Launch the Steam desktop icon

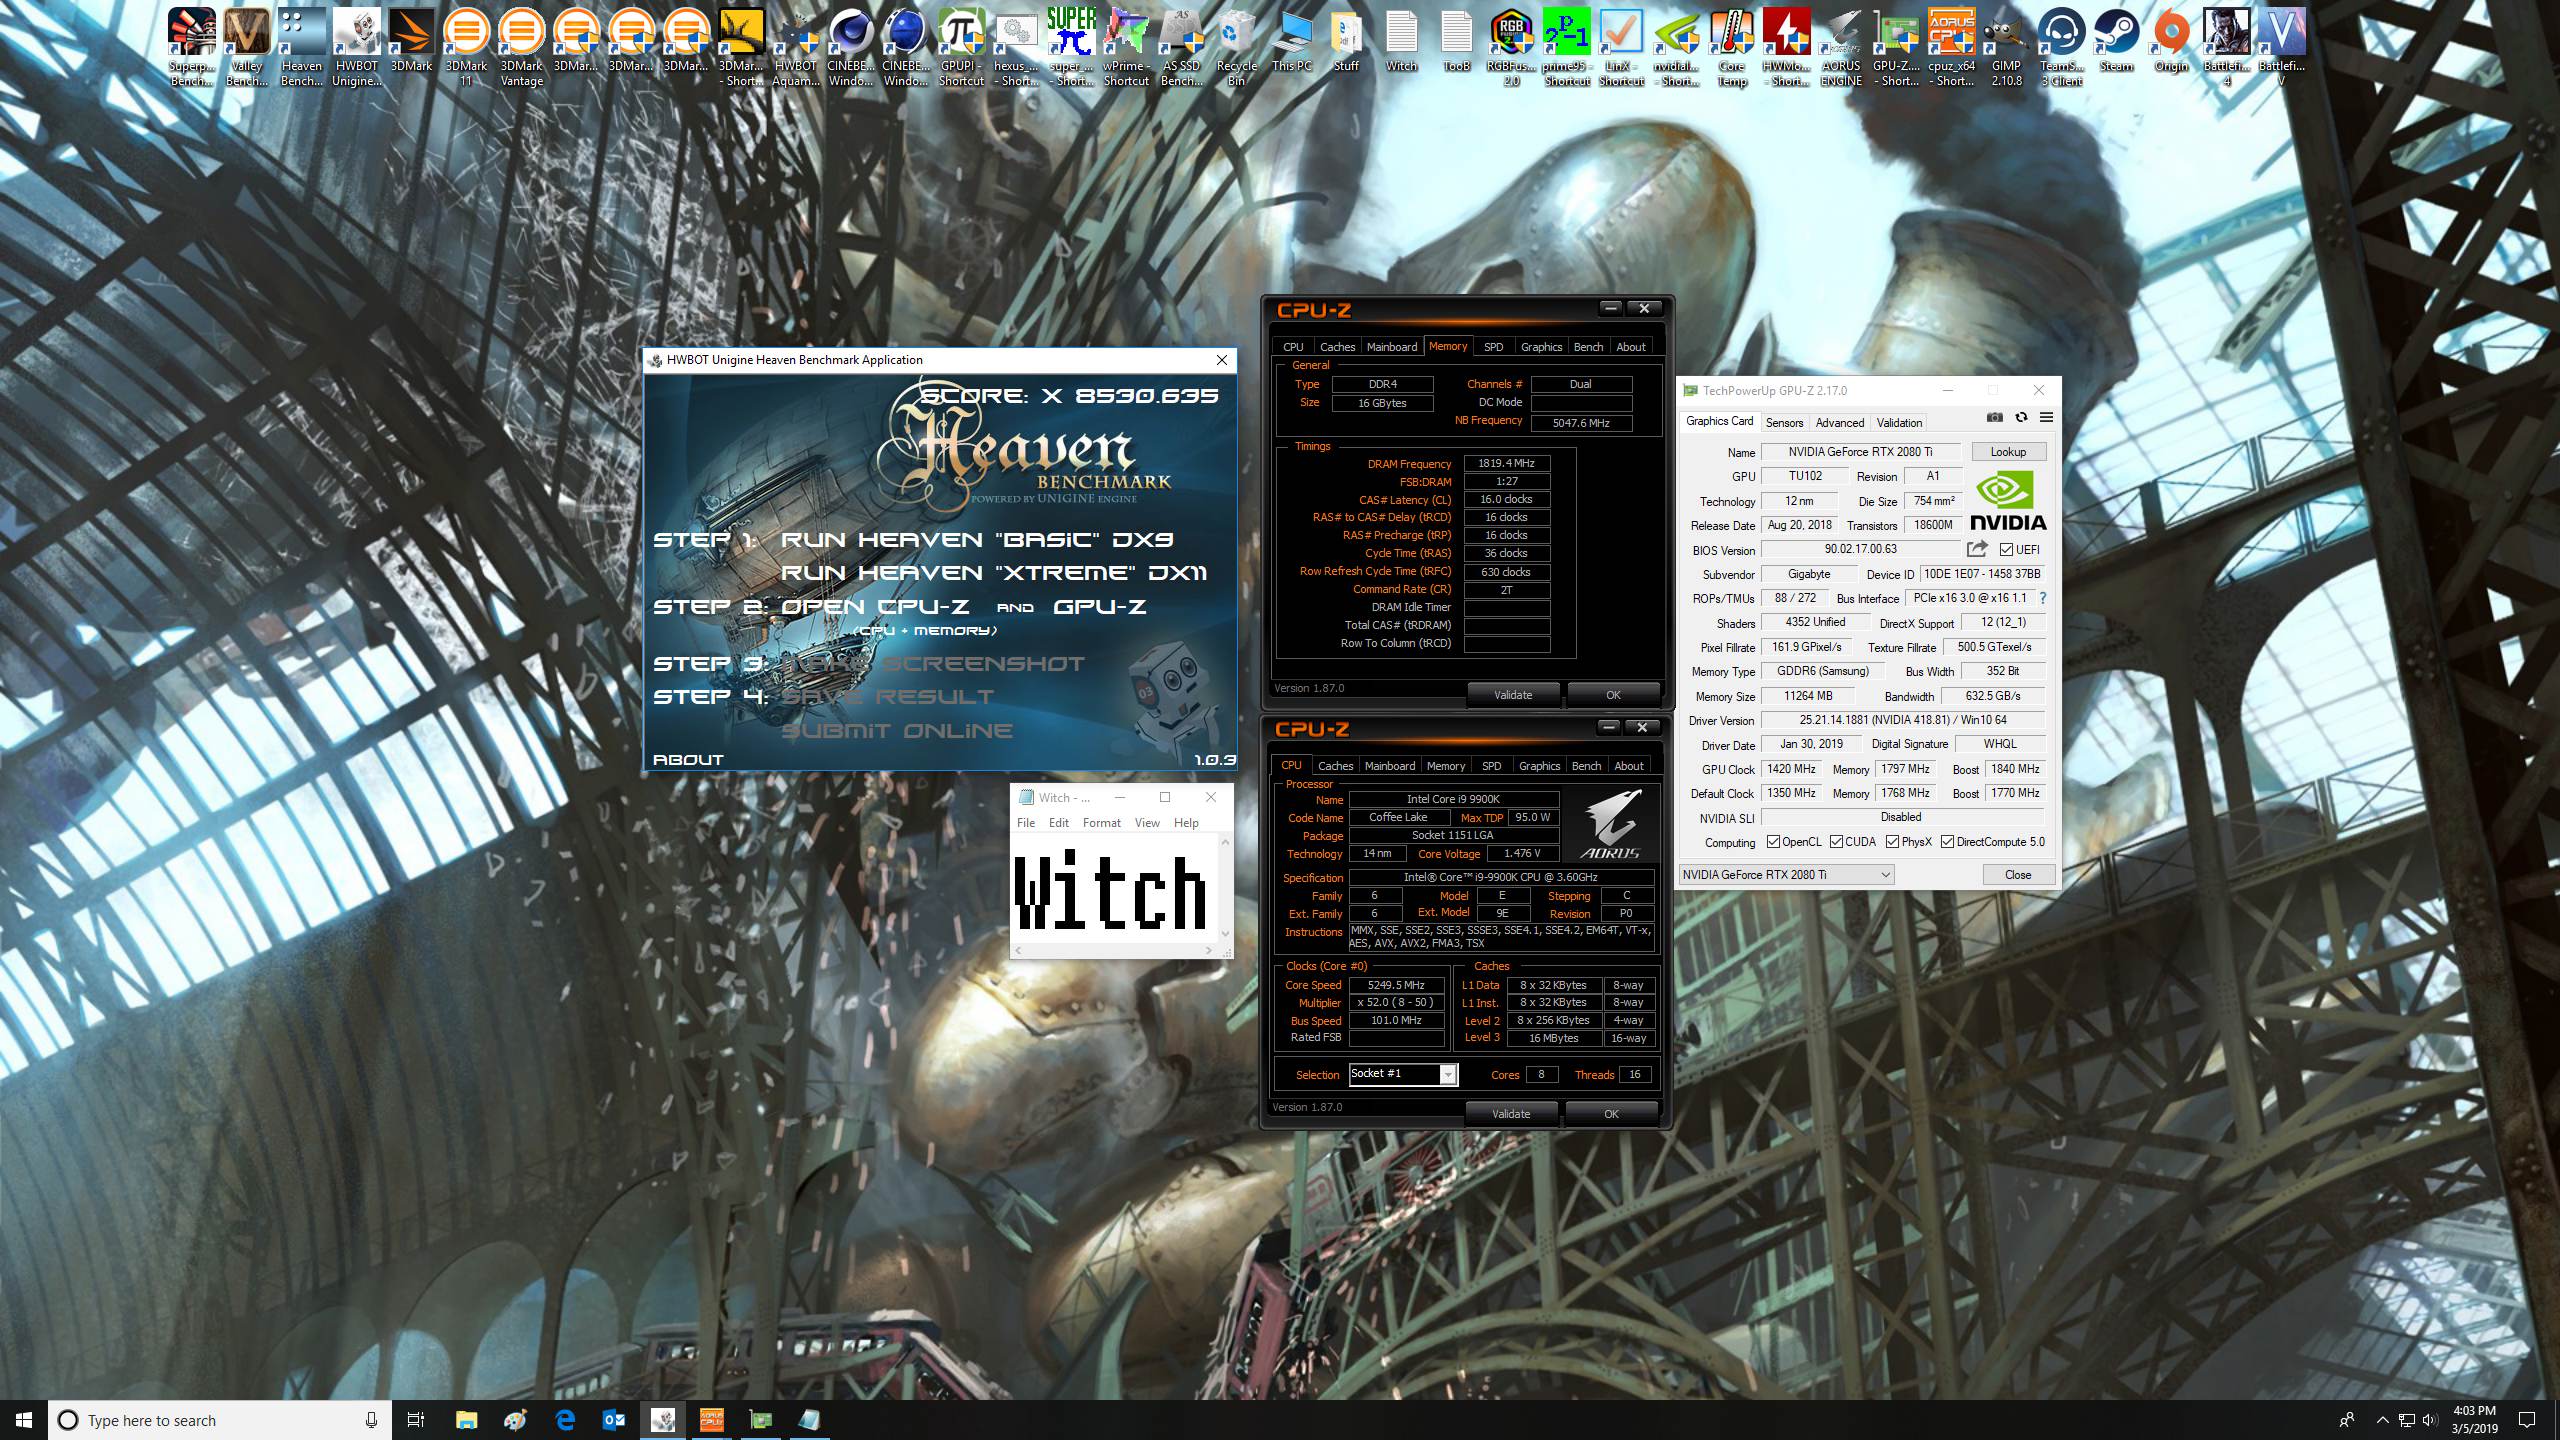click(x=2116, y=40)
